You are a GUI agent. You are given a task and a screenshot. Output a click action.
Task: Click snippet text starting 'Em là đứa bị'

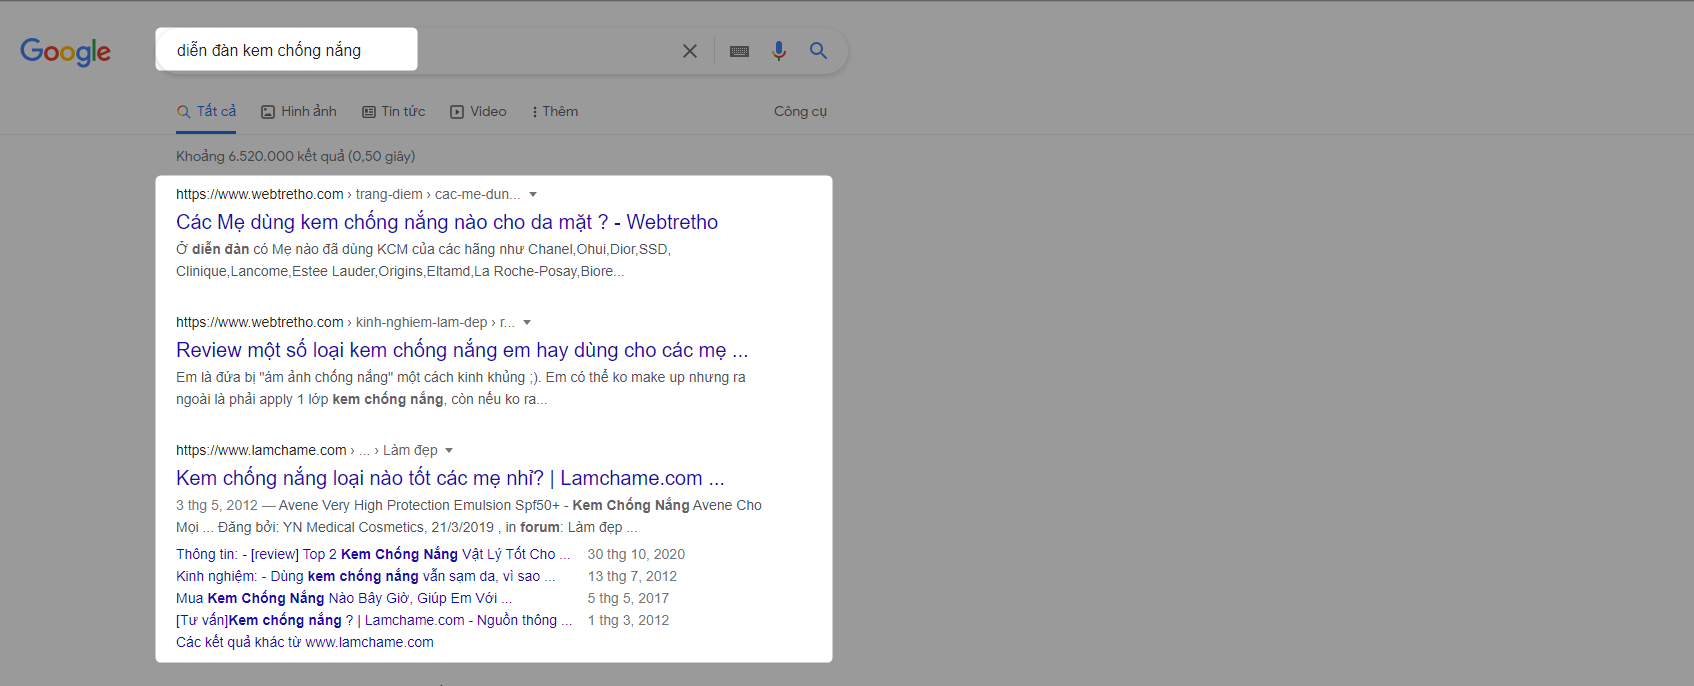(461, 388)
